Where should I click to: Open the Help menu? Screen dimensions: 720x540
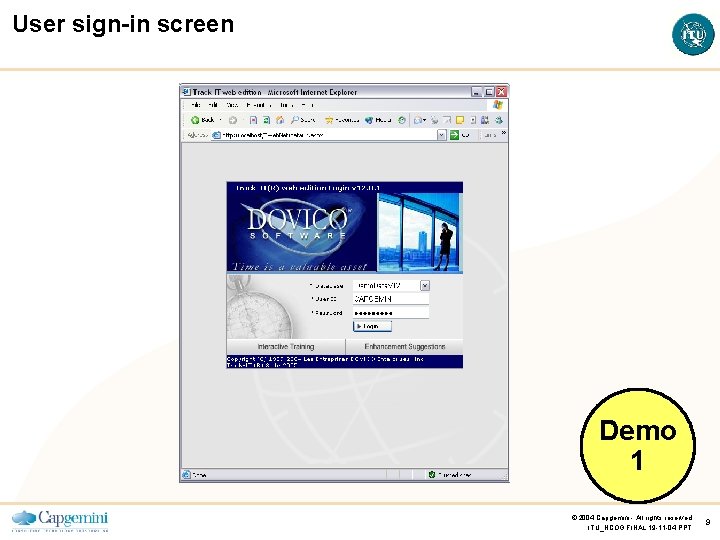pos(308,105)
